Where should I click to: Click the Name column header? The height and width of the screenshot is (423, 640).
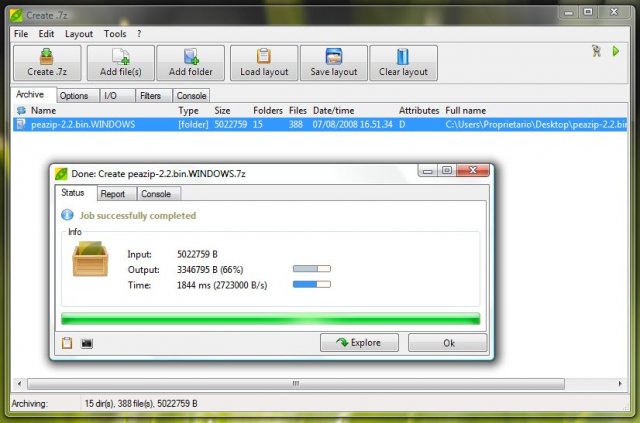(x=43, y=111)
